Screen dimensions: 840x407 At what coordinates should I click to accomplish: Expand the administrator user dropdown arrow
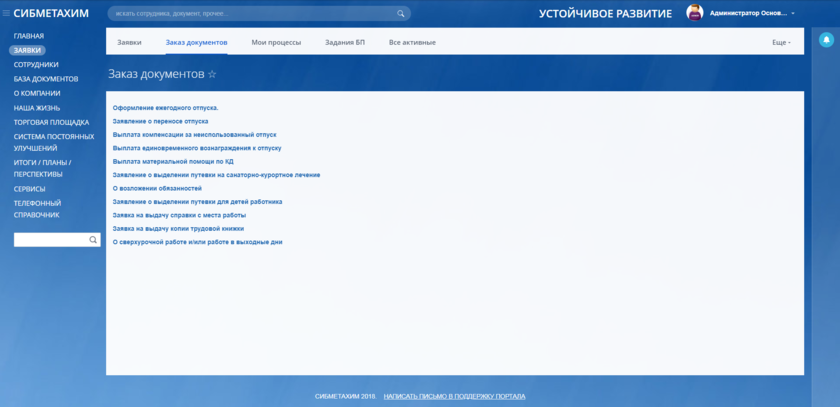click(793, 13)
